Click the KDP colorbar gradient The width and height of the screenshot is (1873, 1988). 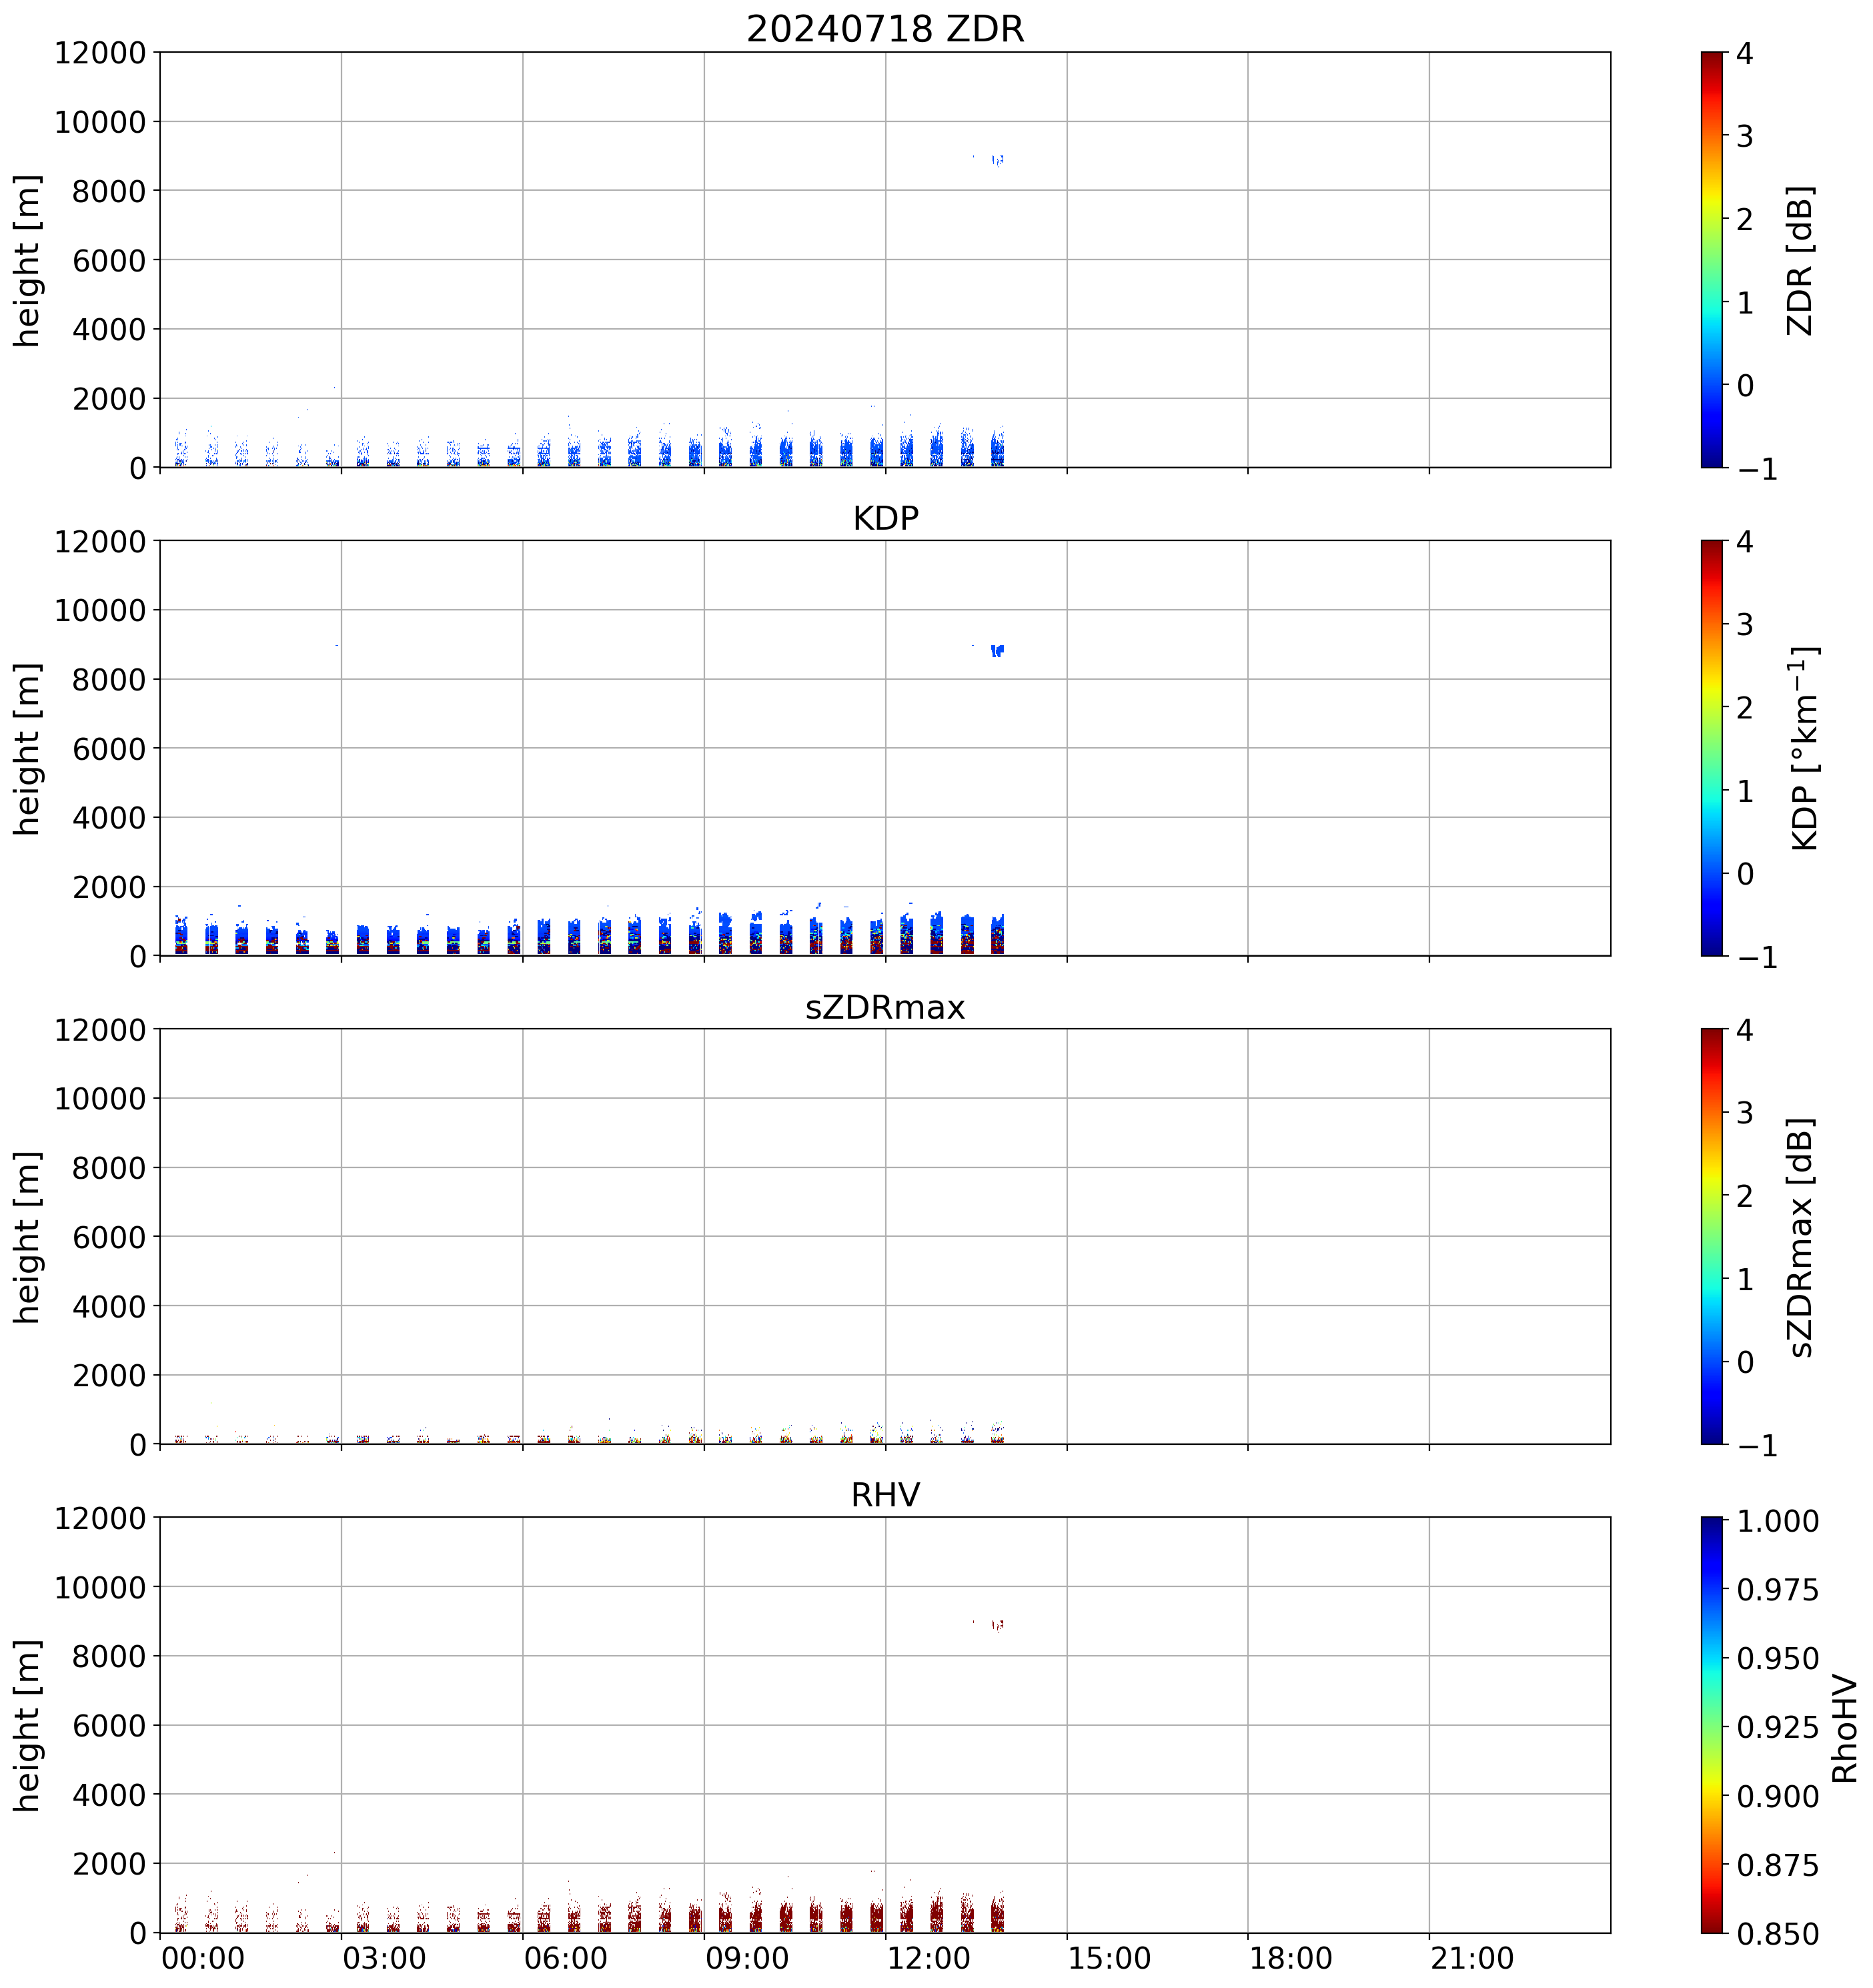coord(1711,748)
